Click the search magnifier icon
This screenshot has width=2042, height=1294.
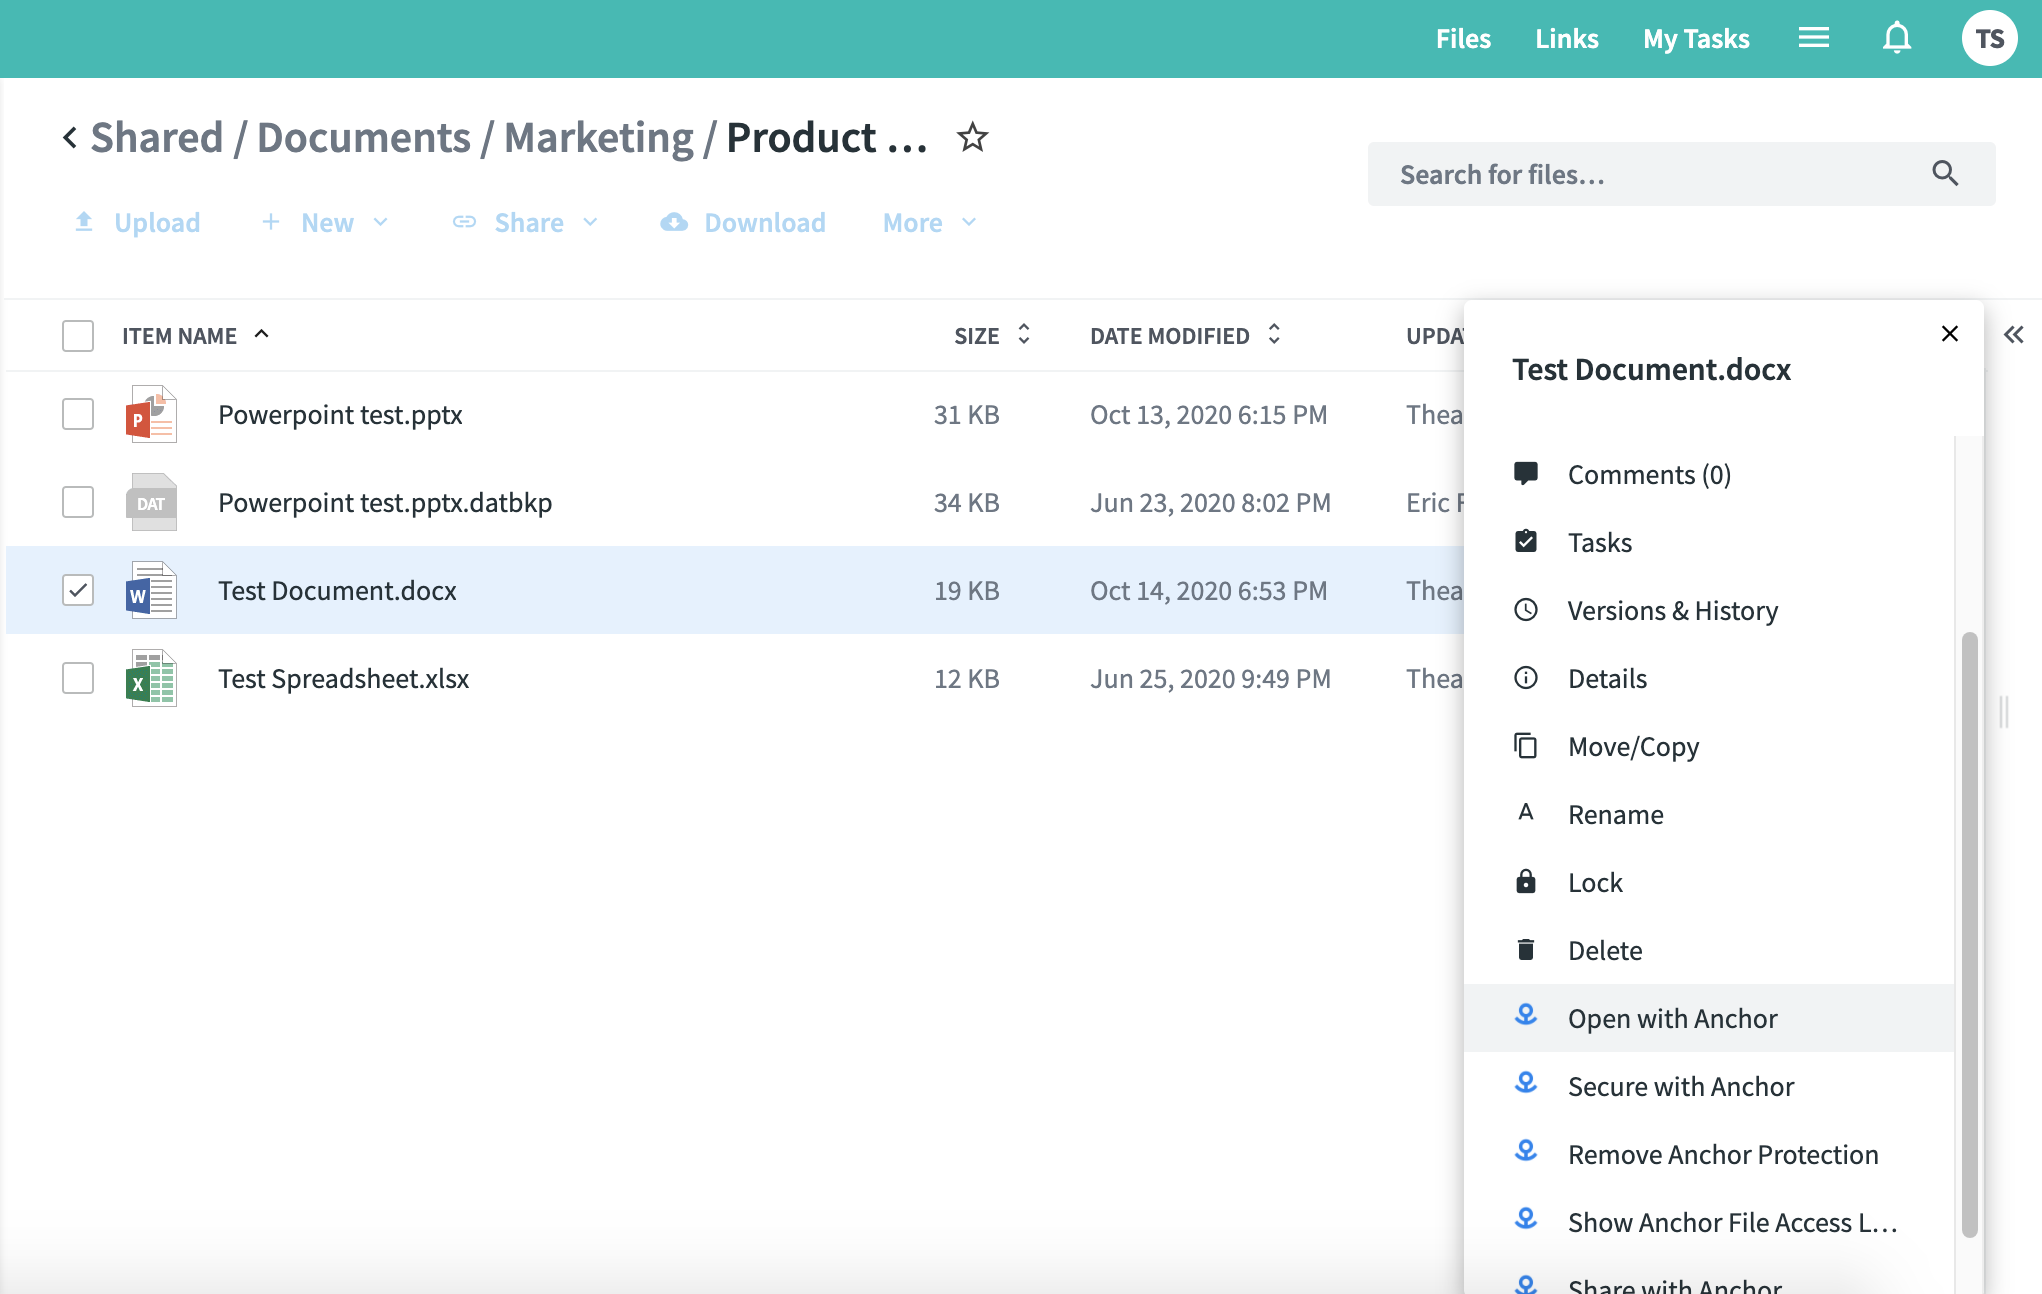(1944, 174)
